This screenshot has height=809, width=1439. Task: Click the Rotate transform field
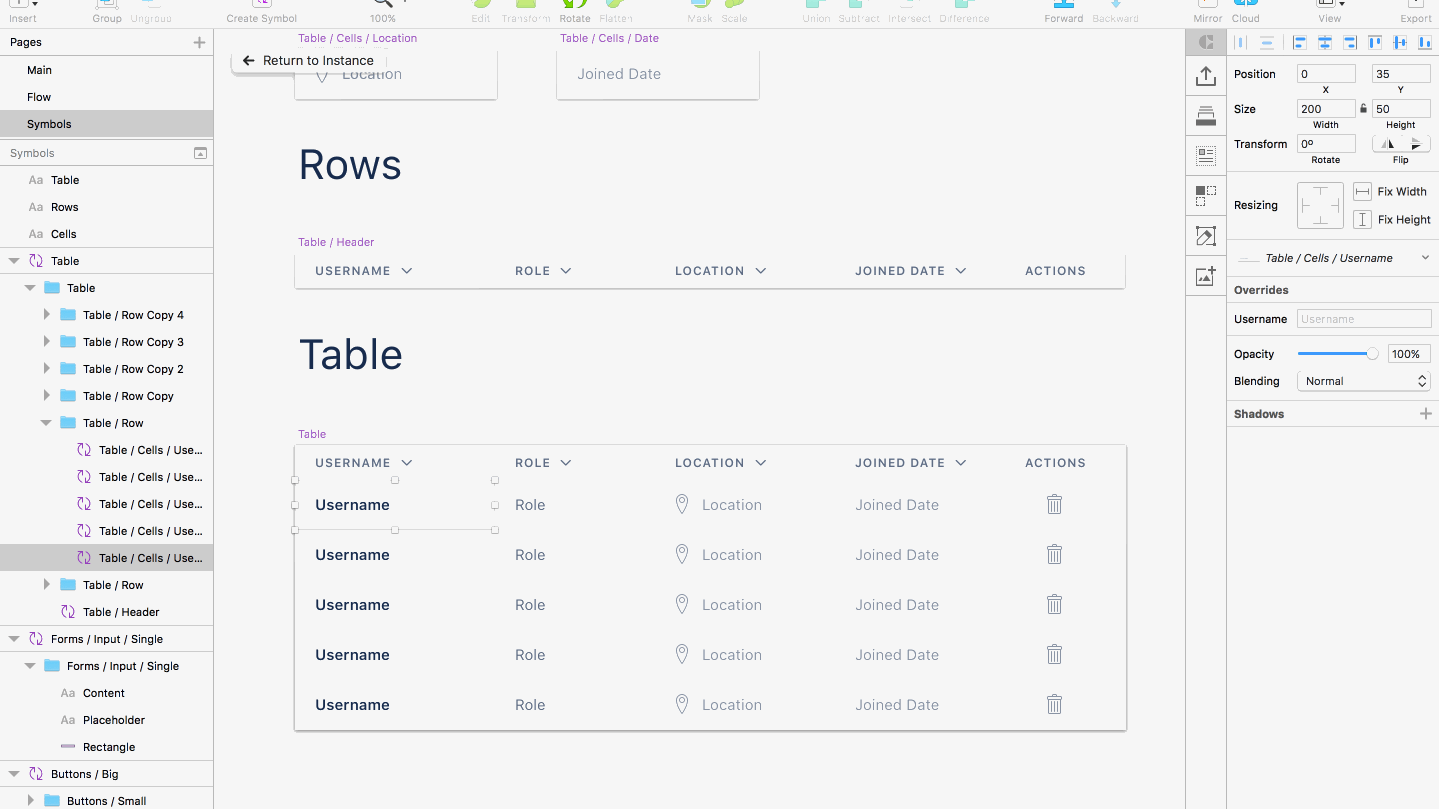1326,144
